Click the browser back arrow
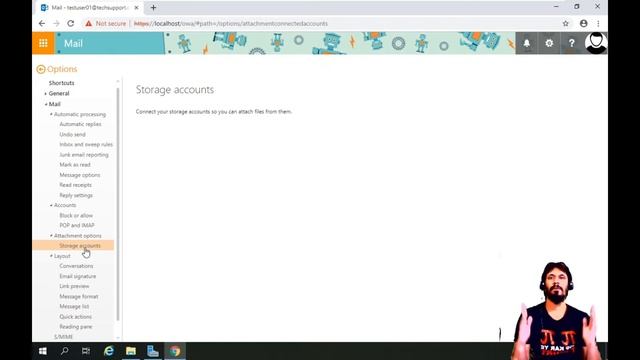This screenshot has height=360, width=640. tap(42, 24)
